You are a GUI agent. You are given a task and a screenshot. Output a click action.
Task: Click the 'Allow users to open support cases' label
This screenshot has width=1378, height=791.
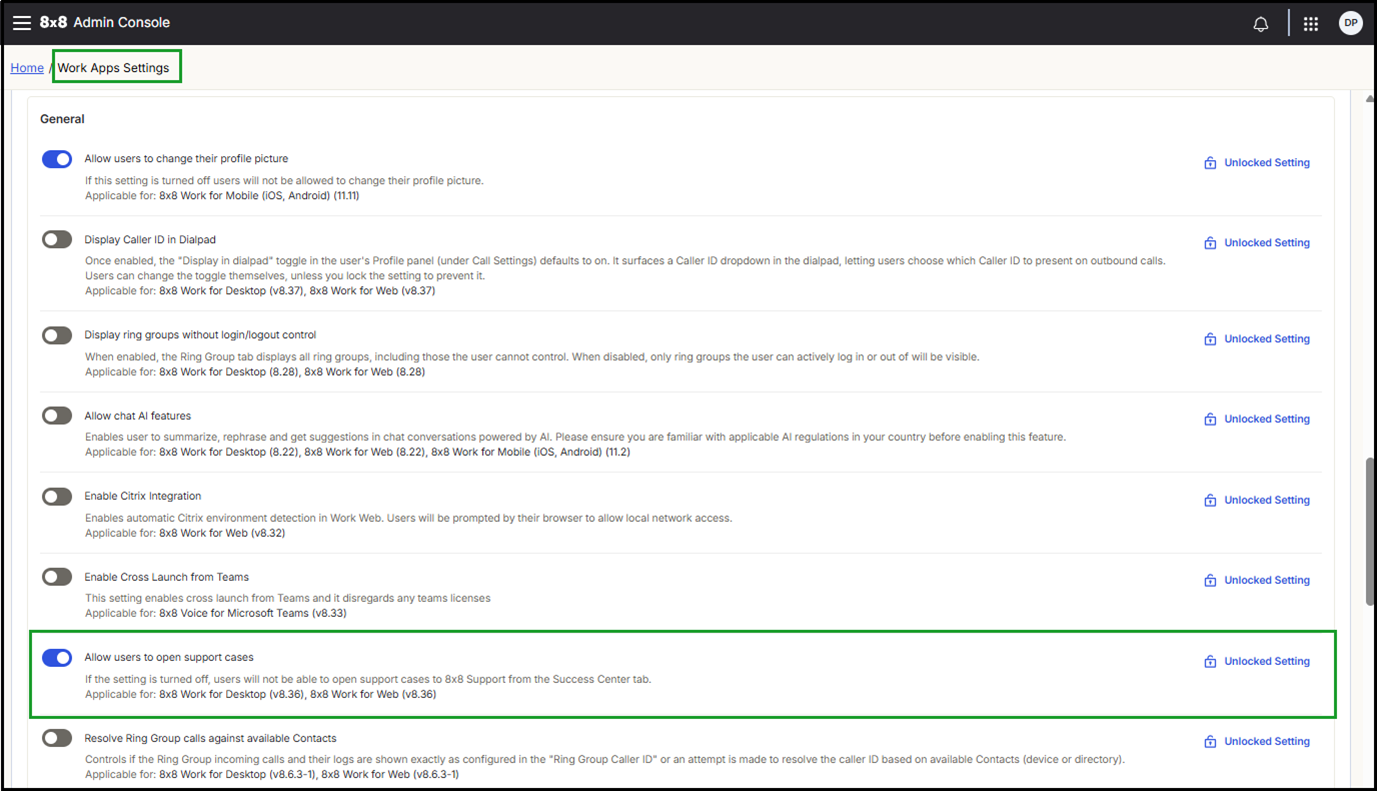pyautogui.click(x=169, y=658)
